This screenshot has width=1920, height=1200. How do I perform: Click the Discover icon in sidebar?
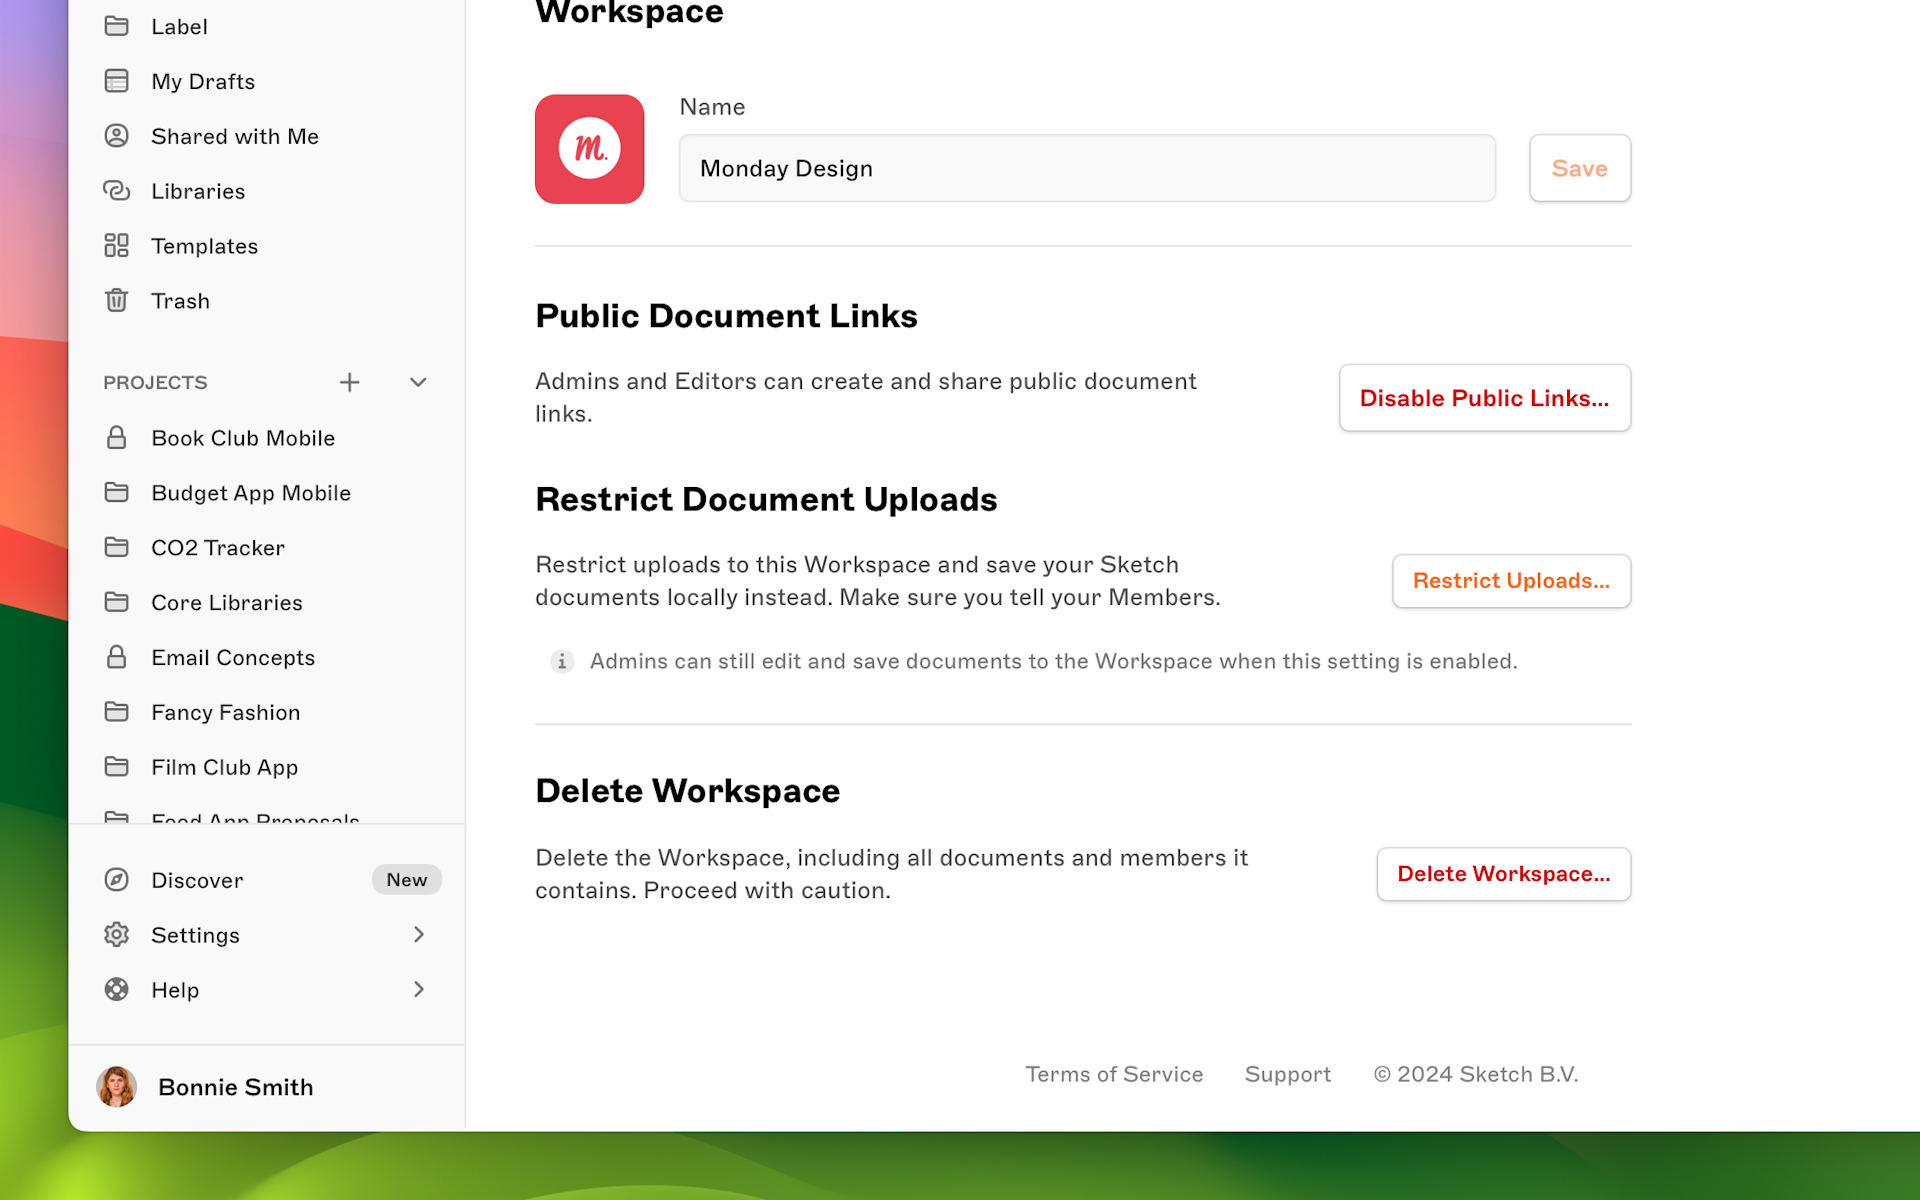tap(117, 879)
